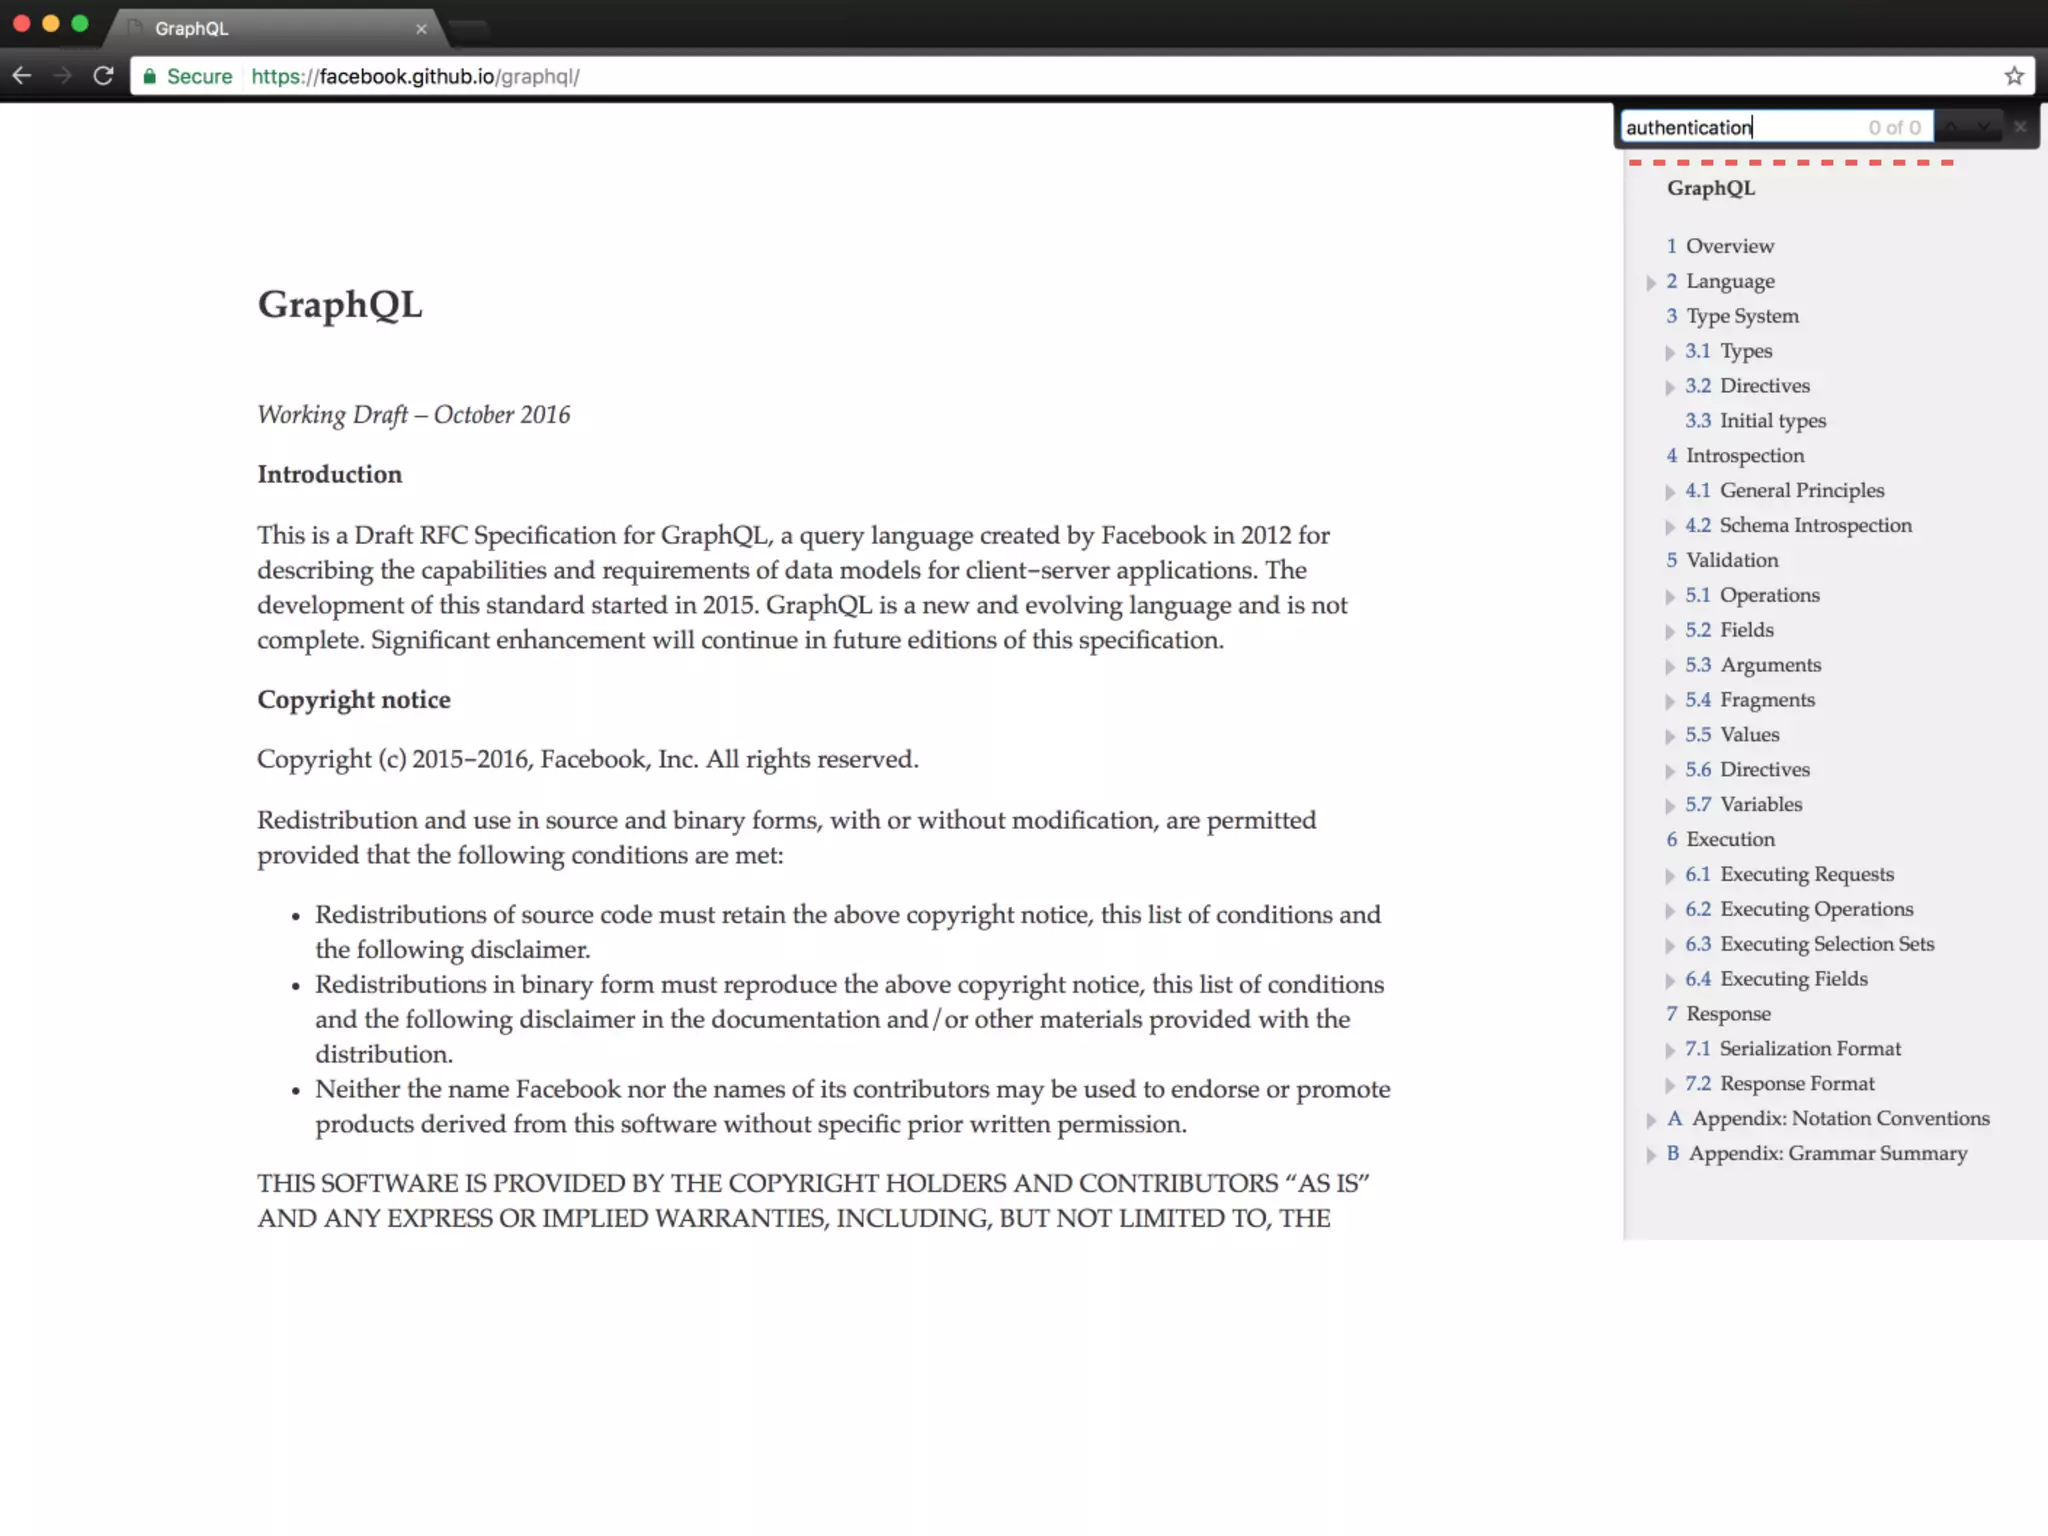The image size is (2048, 1536).
Task: Click the browser back arrow
Action: pyautogui.click(x=22, y=76)
